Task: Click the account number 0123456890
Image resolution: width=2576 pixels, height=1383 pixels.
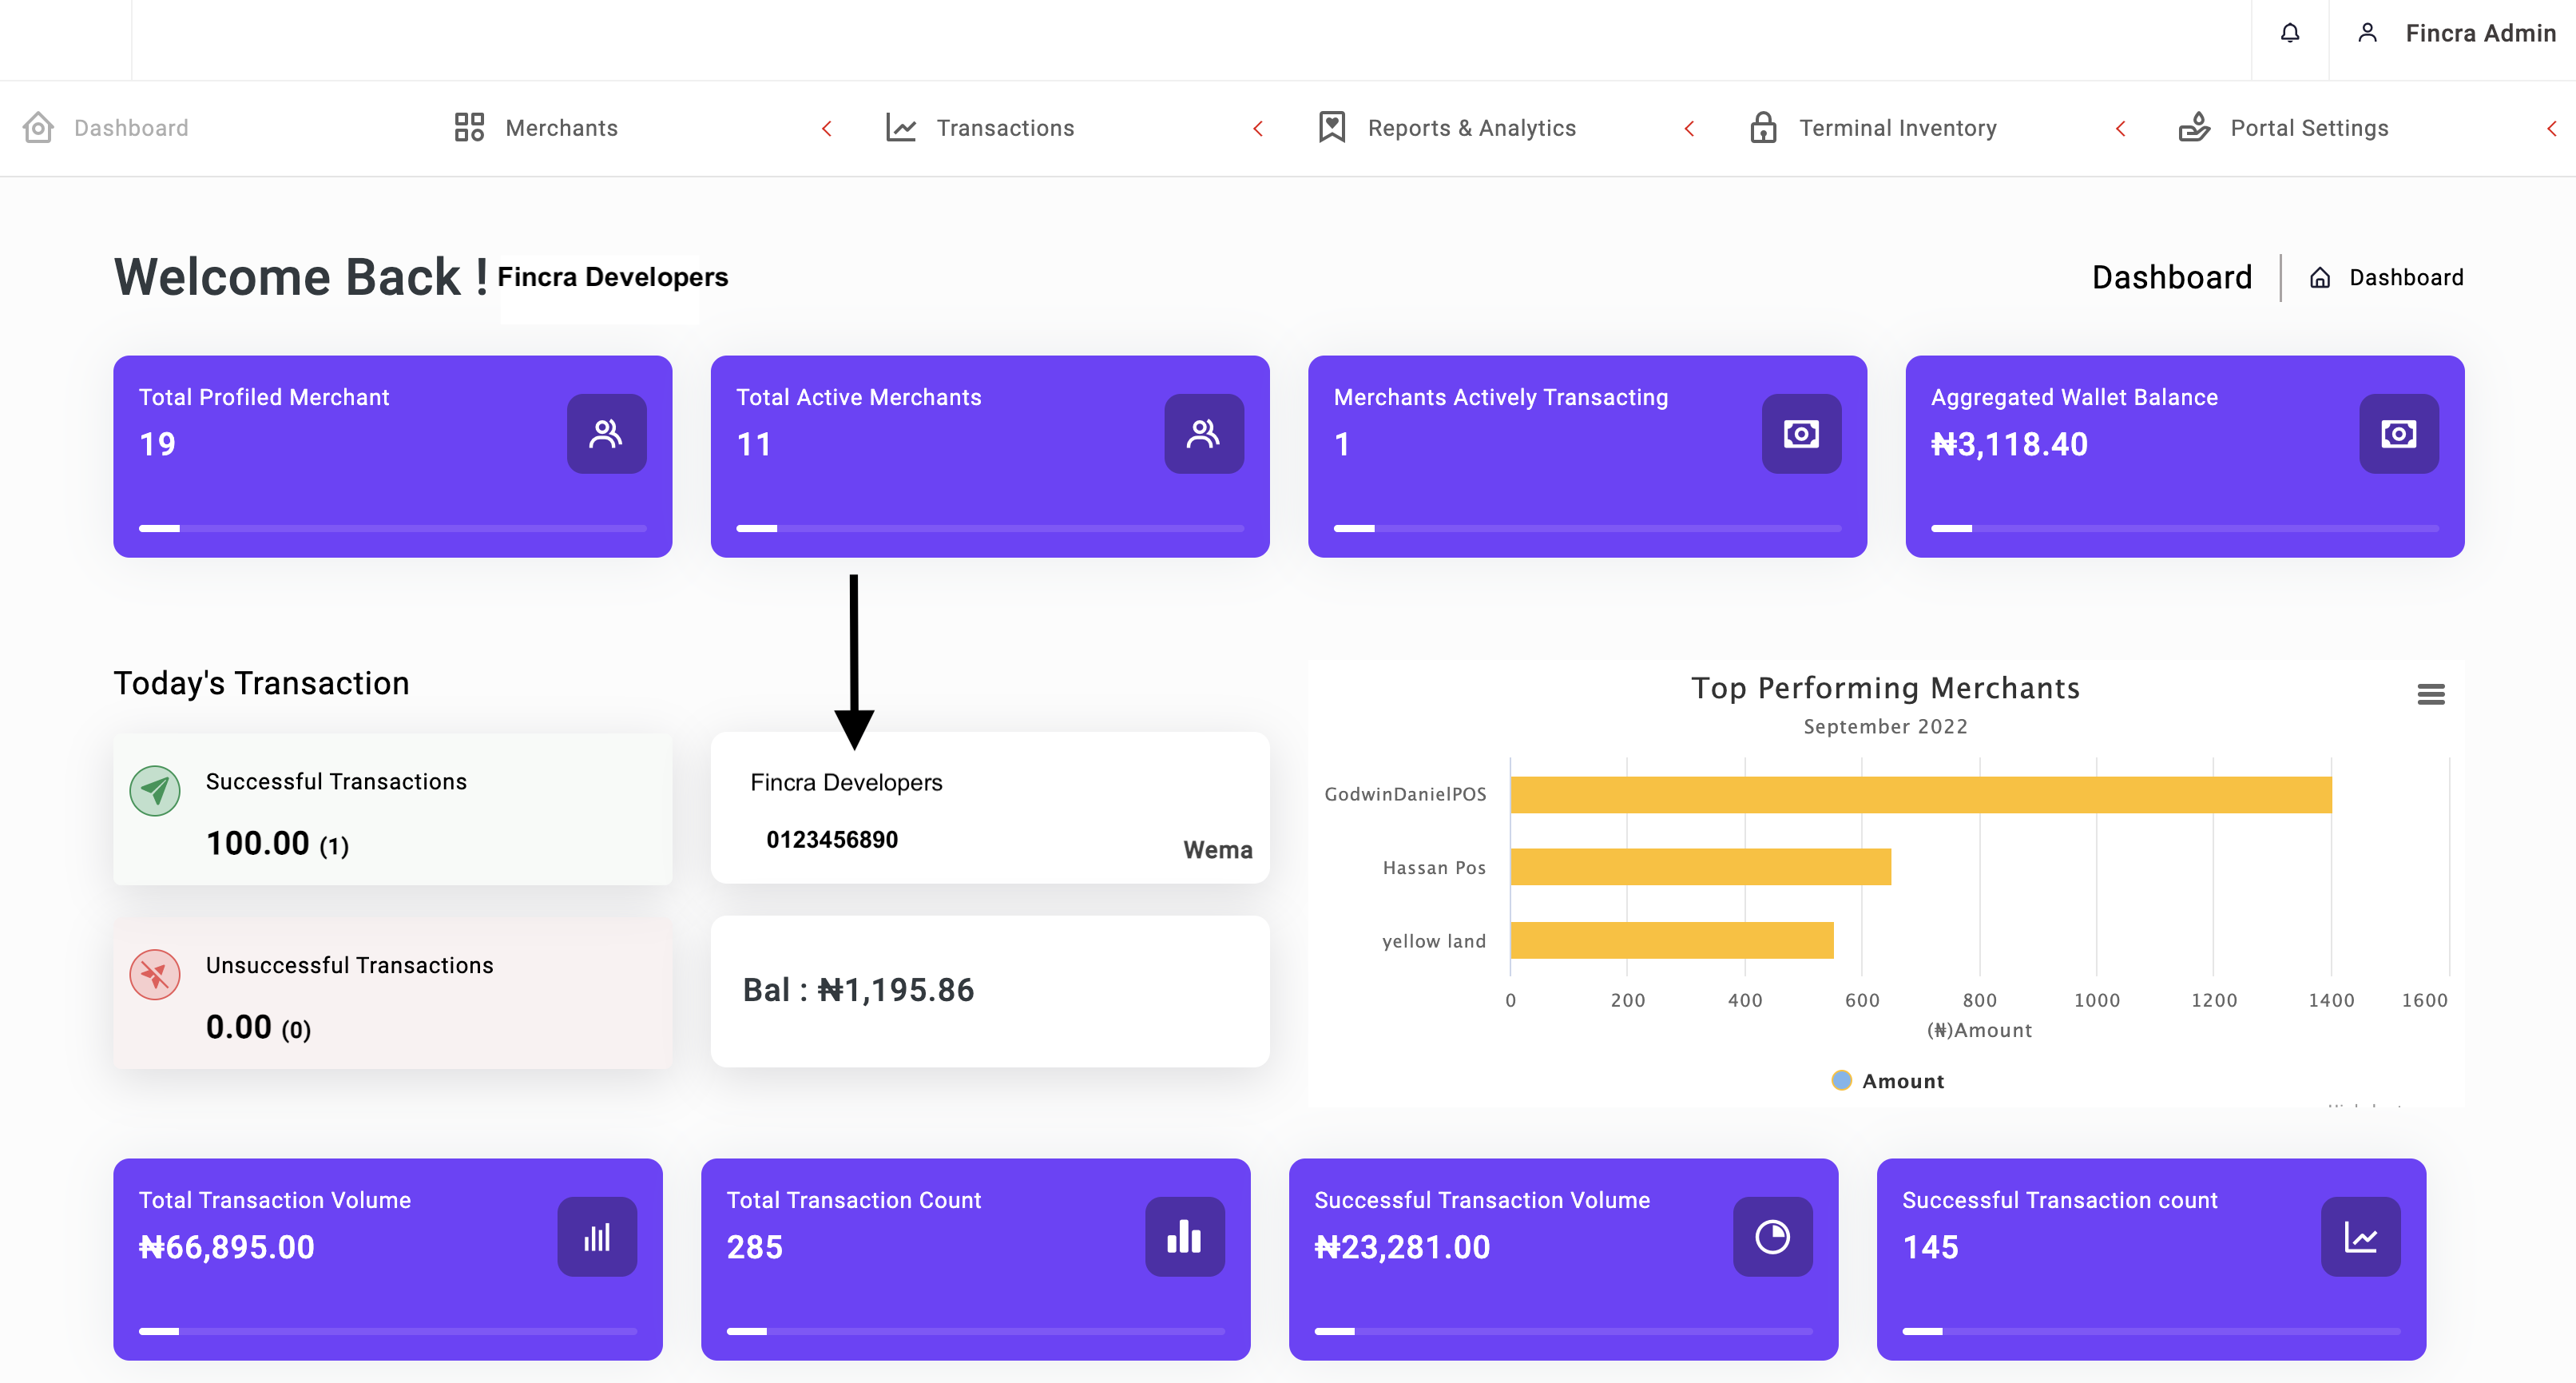Action: pyautogui.click(x=832, y=840)
